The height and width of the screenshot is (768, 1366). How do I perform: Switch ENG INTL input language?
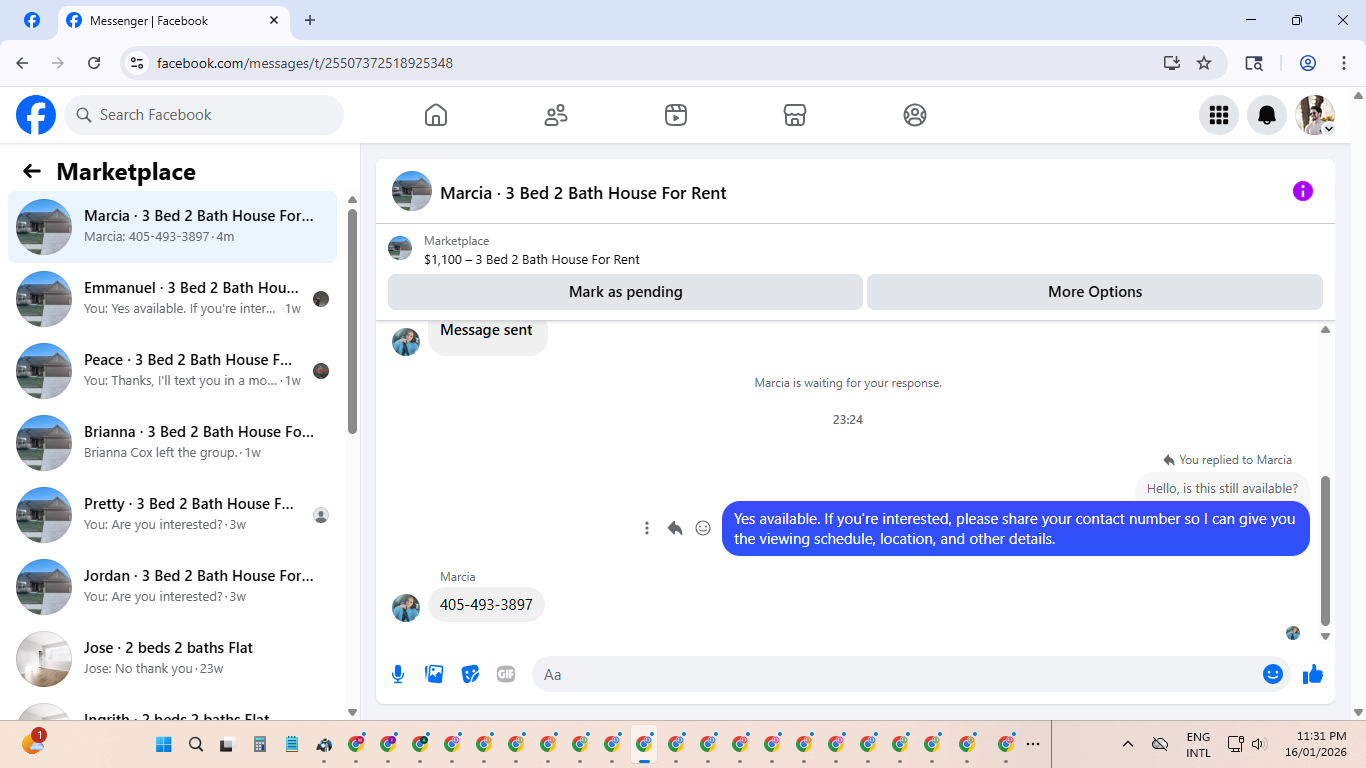[1198, 744]
